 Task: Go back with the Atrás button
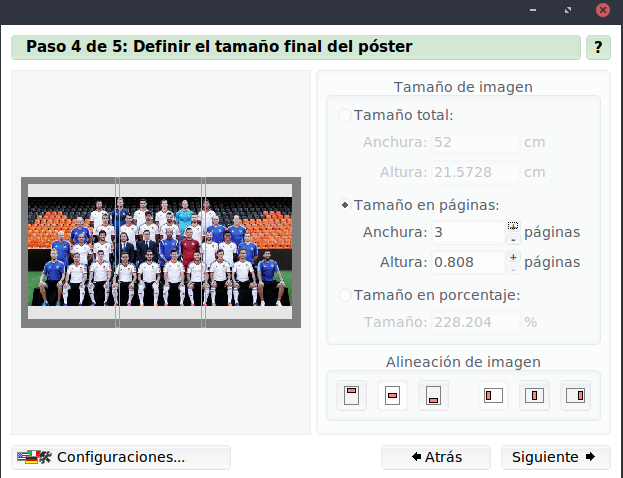click(436, 457)
